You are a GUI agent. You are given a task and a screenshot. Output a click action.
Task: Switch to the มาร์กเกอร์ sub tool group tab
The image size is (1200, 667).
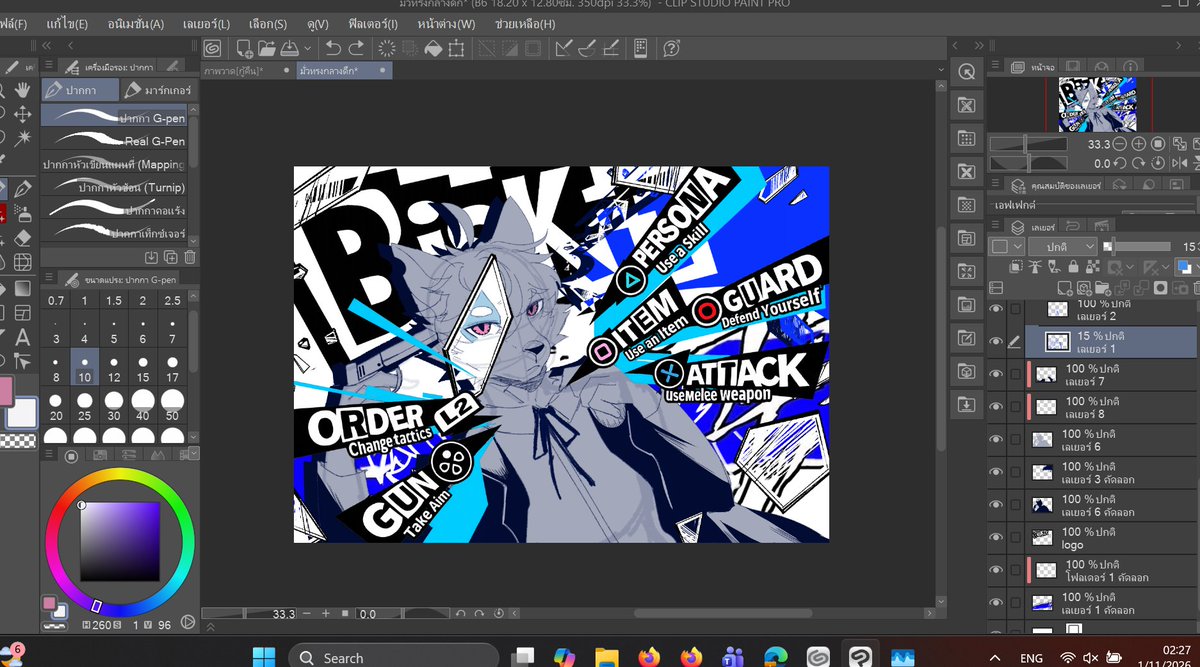click(159, 90)
